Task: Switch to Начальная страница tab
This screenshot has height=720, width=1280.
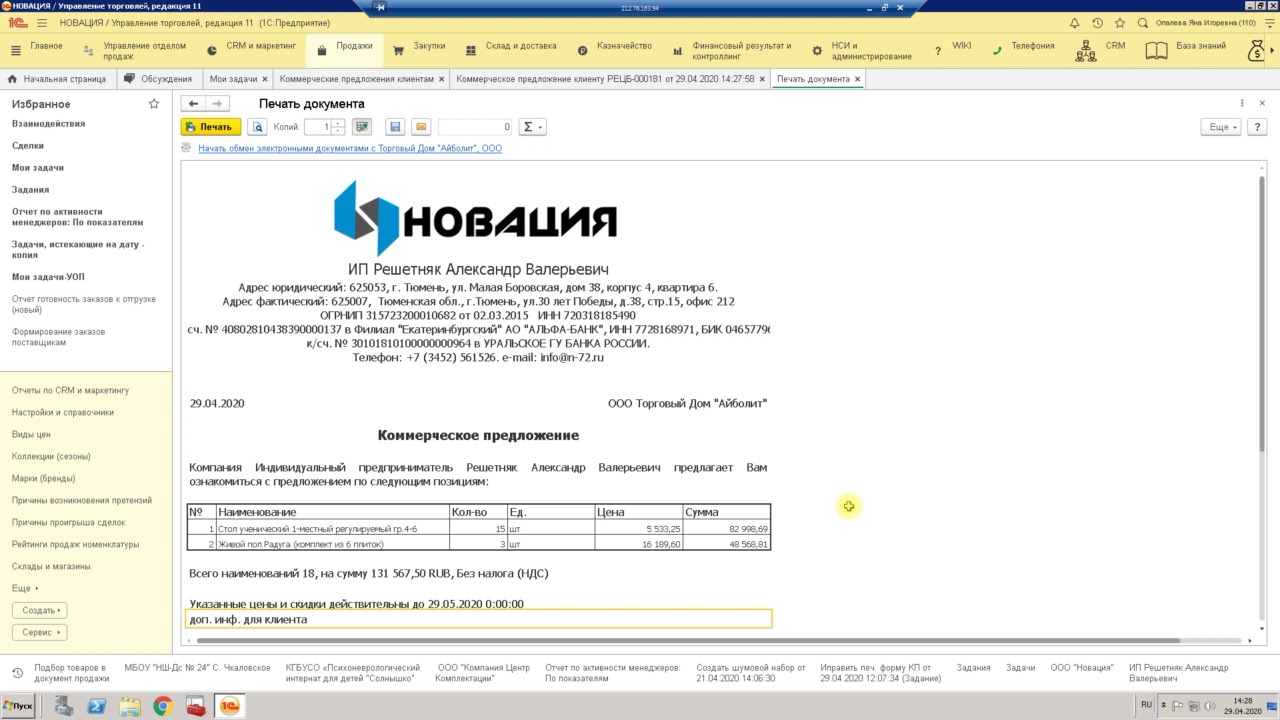Action: [x=57, y=79]
